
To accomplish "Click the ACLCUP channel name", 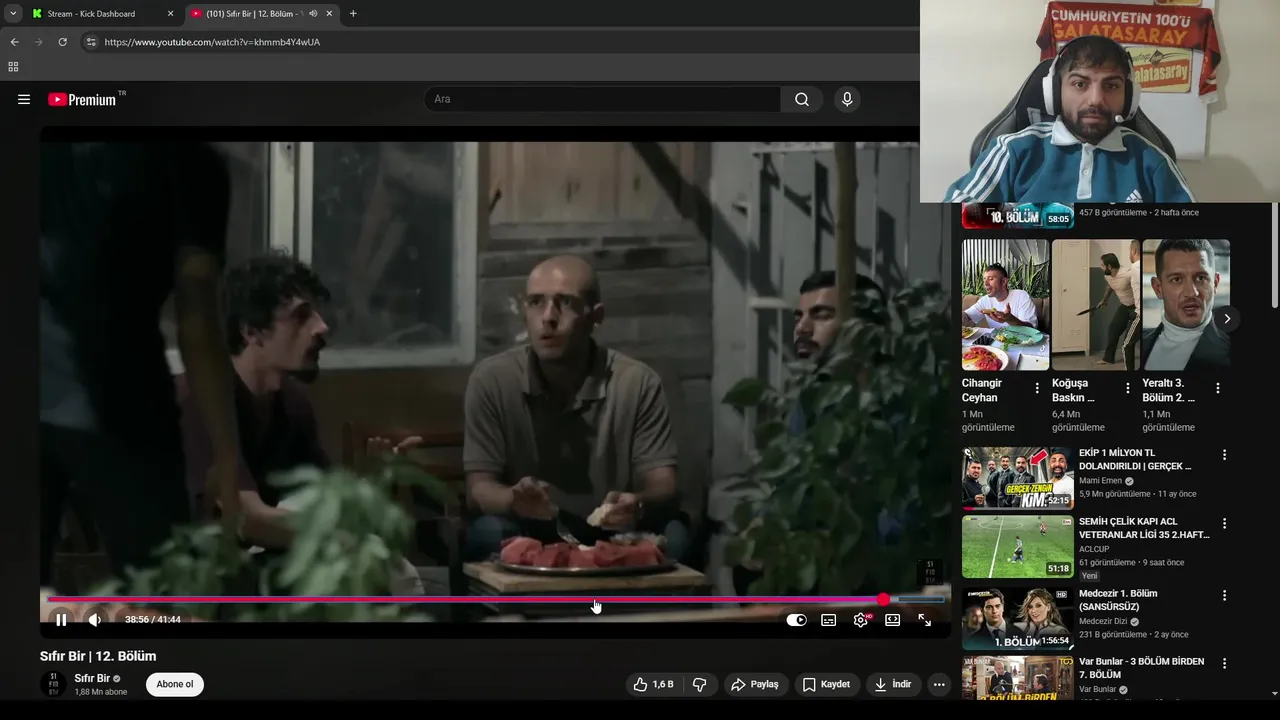I will pyautogui.click(x=1094, y=549).
